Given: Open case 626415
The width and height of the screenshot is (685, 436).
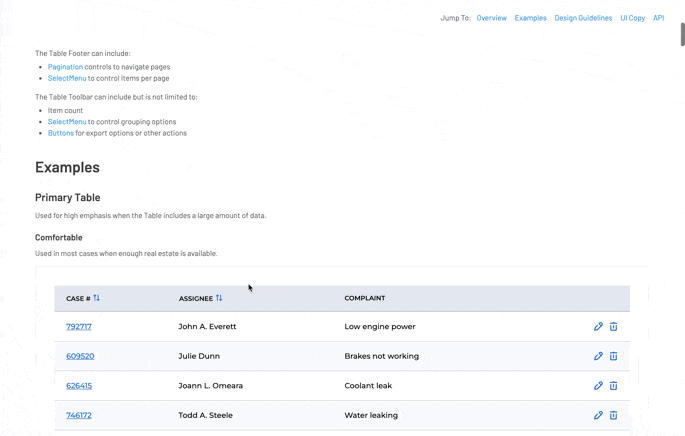Looking at the screenshot, I should 79,386.
